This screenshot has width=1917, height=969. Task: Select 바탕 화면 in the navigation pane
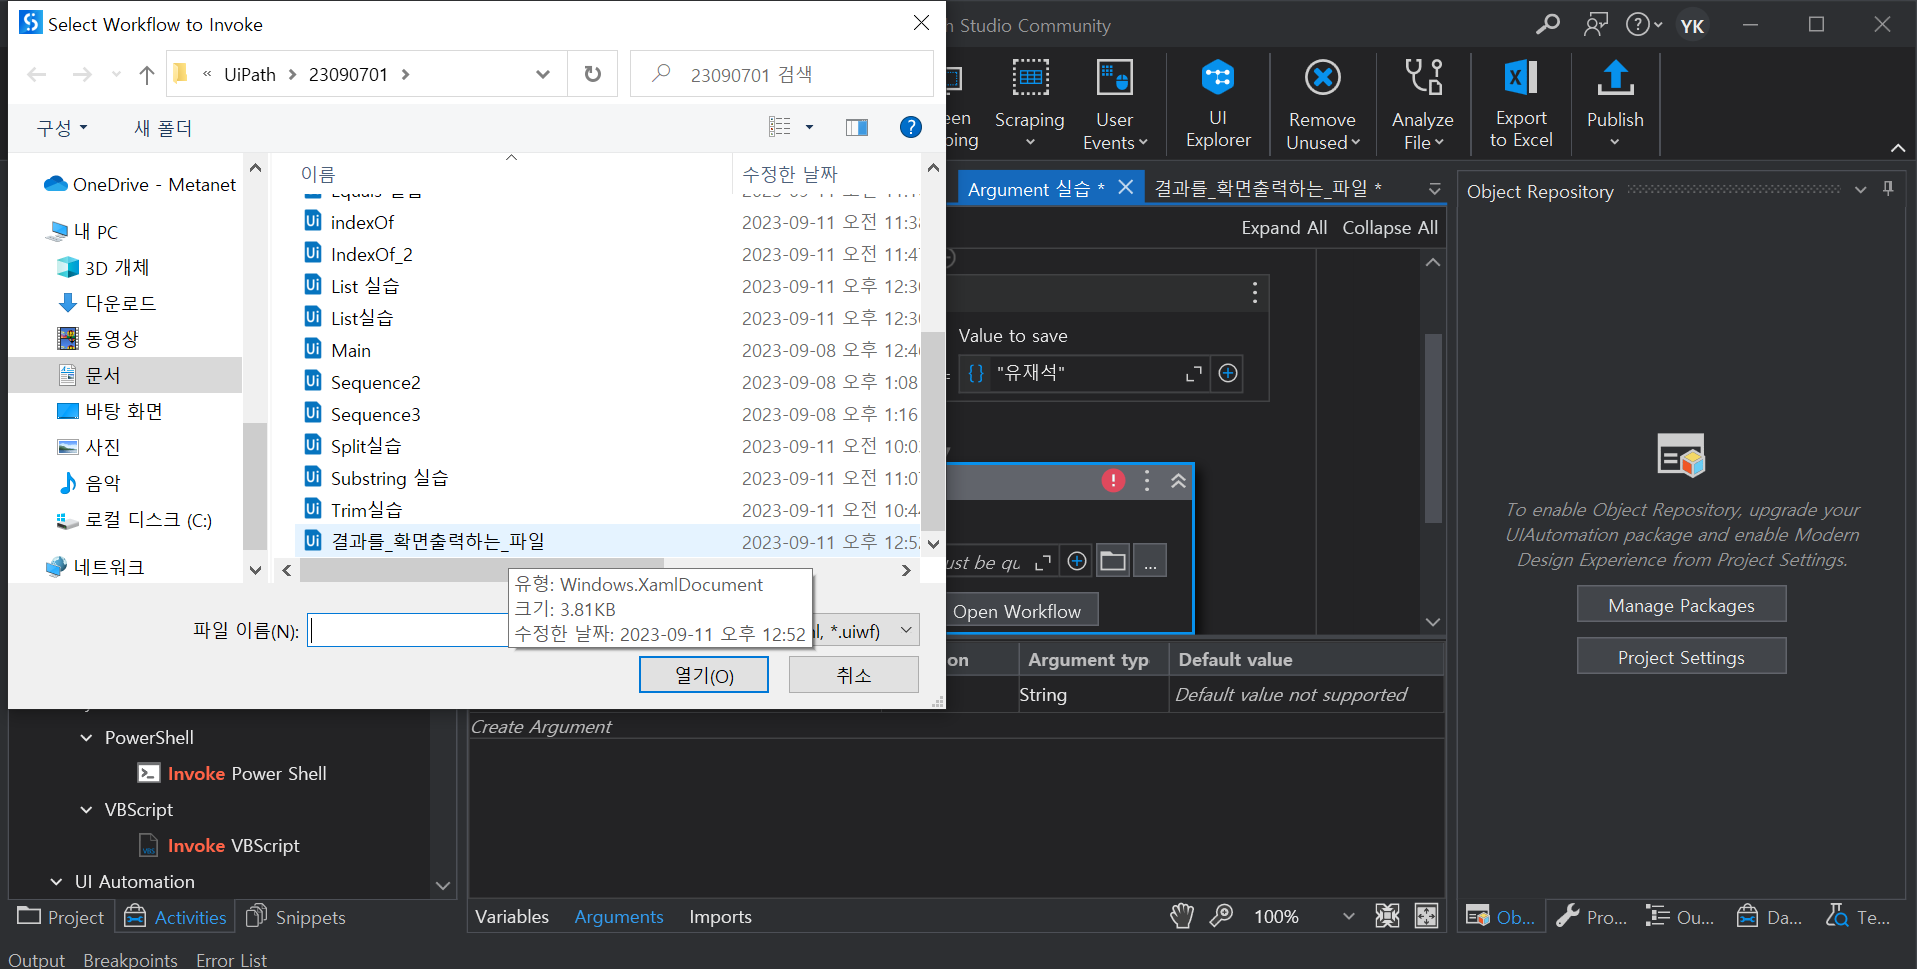tap(124, 411)
